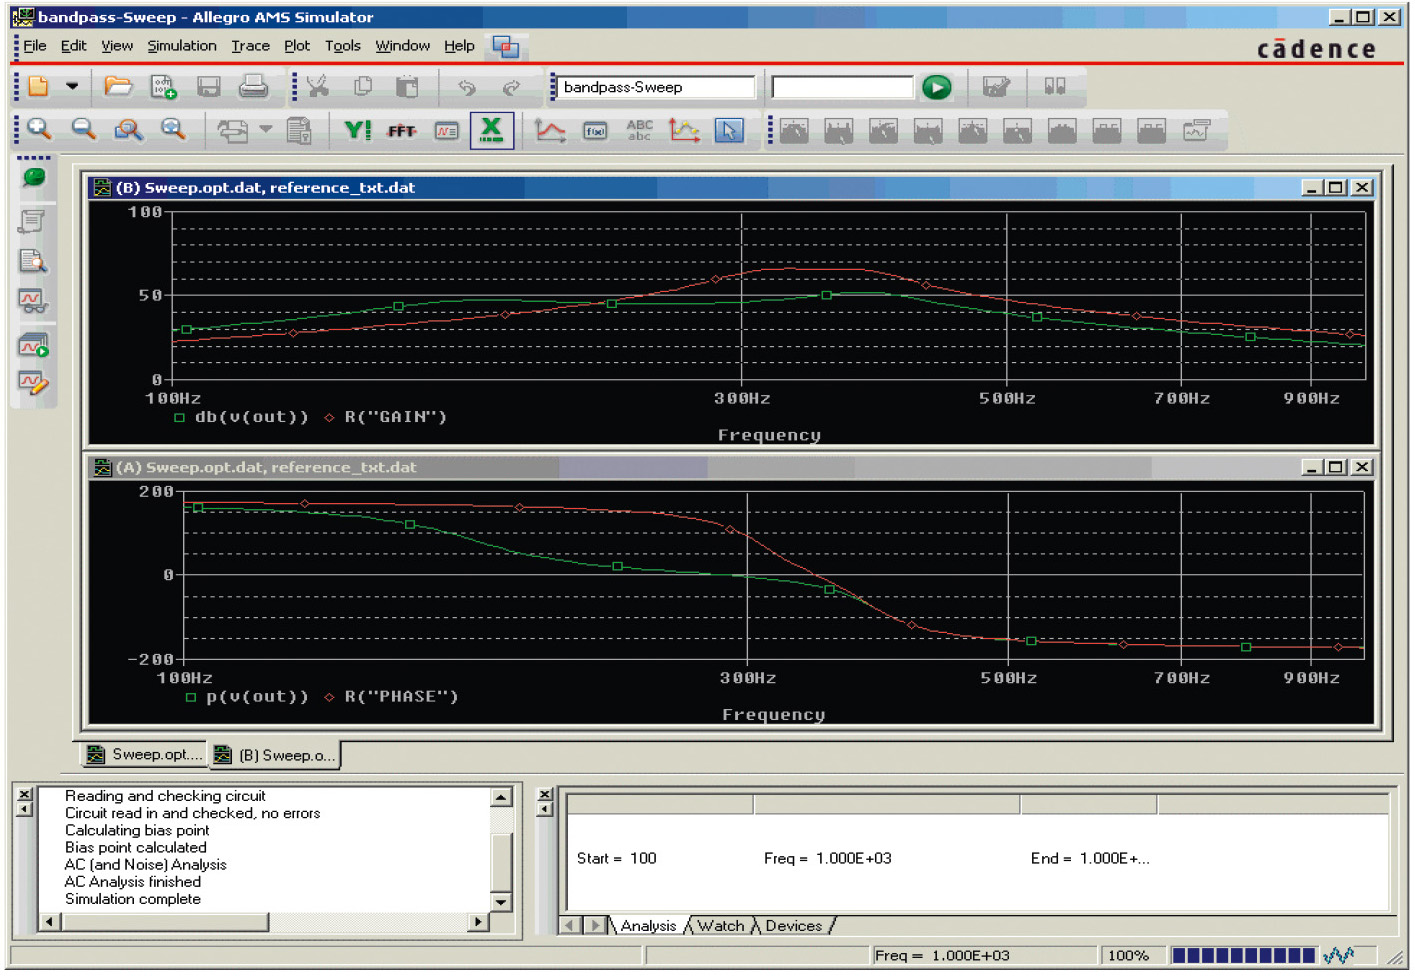Open the Plot menu
The width and height of the screenshot is (1415, 976).
click(x=297, y=46)
